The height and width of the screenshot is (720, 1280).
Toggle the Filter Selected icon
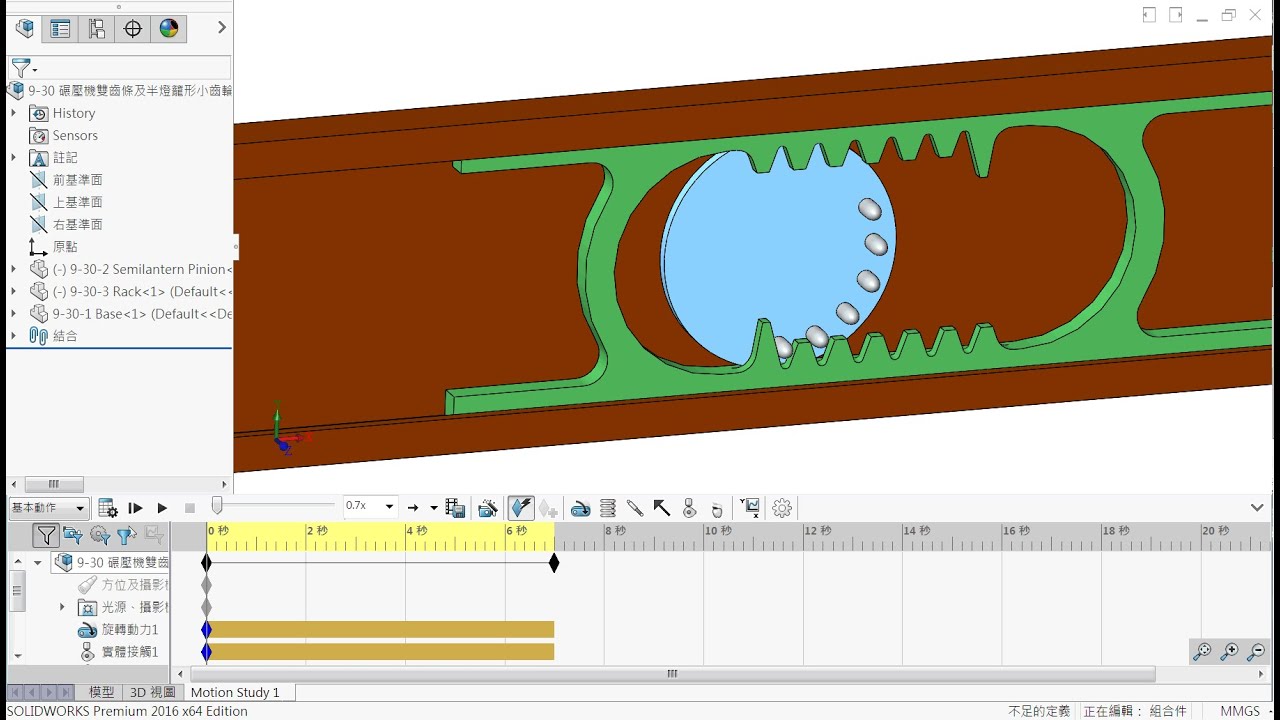[x=126, y=536]
